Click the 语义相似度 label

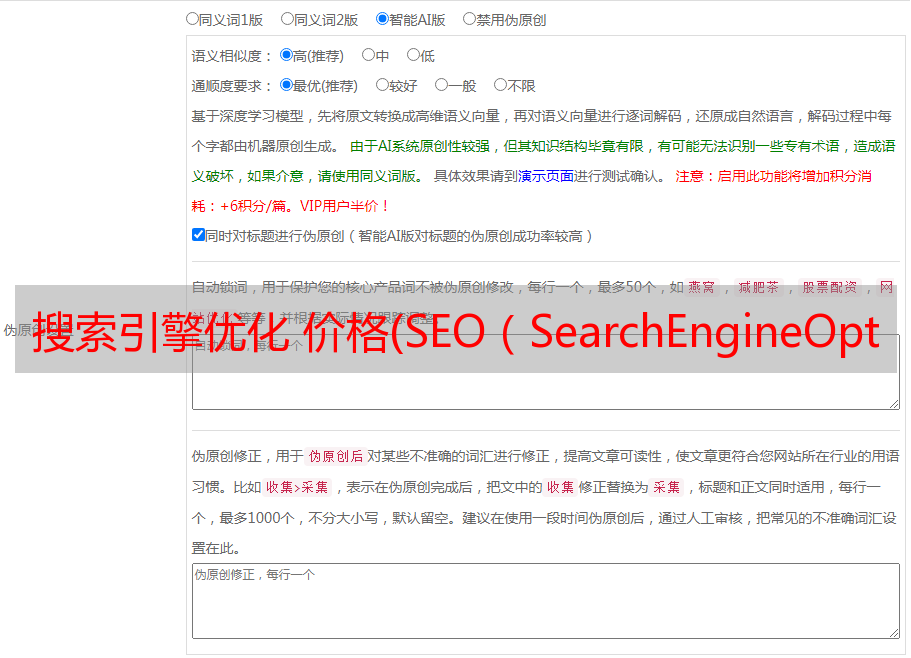coord(231,56)
